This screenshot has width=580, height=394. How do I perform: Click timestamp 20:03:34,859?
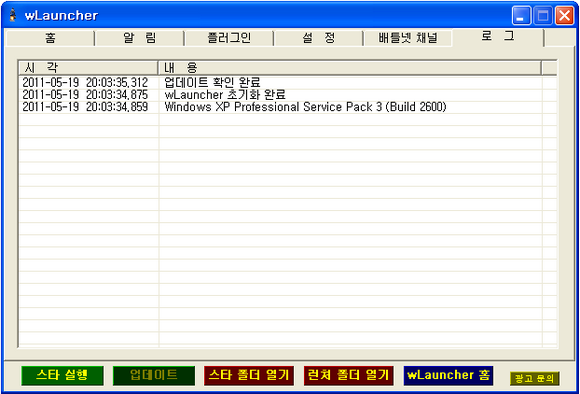117,107
